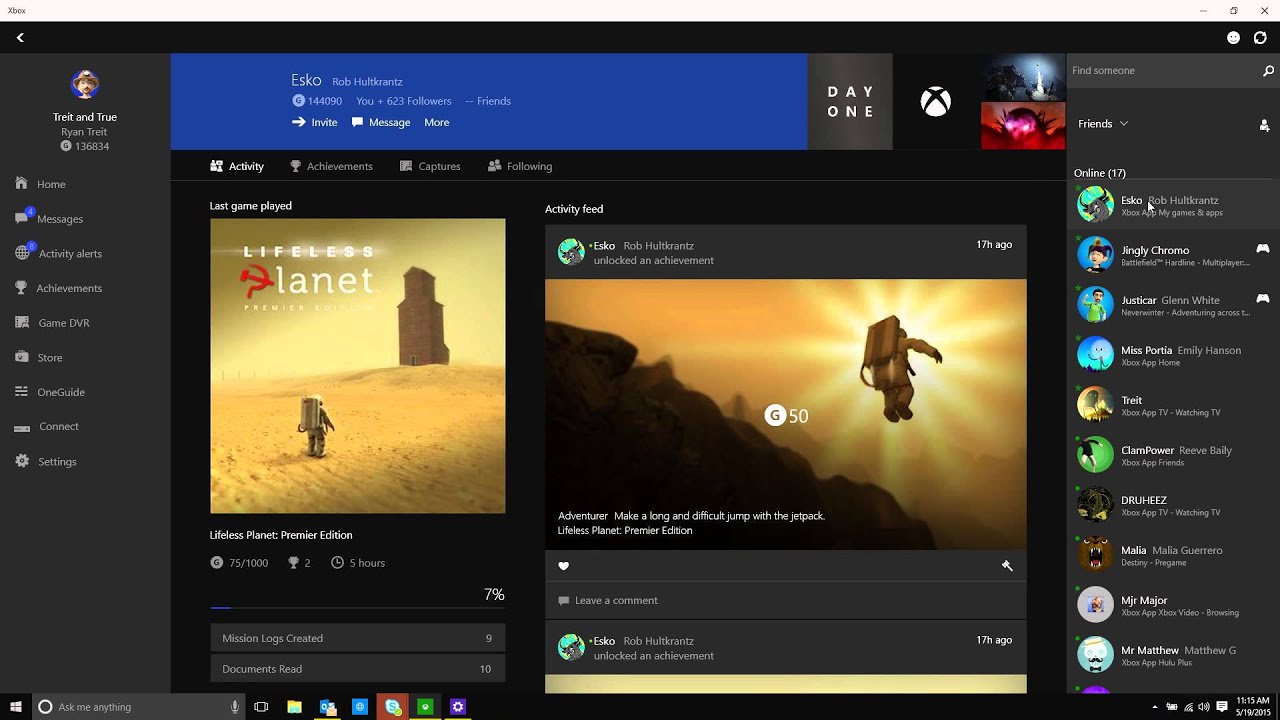Open Outlook from the taskbar
The width and height of the screenshot is (1280, 720).
point(328,707)
